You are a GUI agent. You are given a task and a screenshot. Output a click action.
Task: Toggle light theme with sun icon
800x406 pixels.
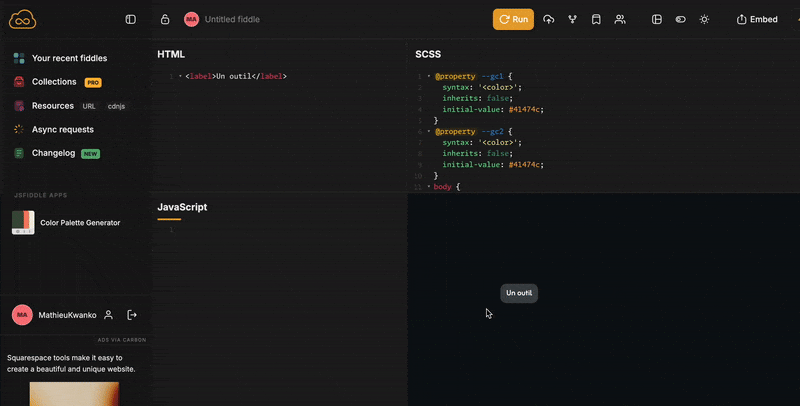pos(705,19)
